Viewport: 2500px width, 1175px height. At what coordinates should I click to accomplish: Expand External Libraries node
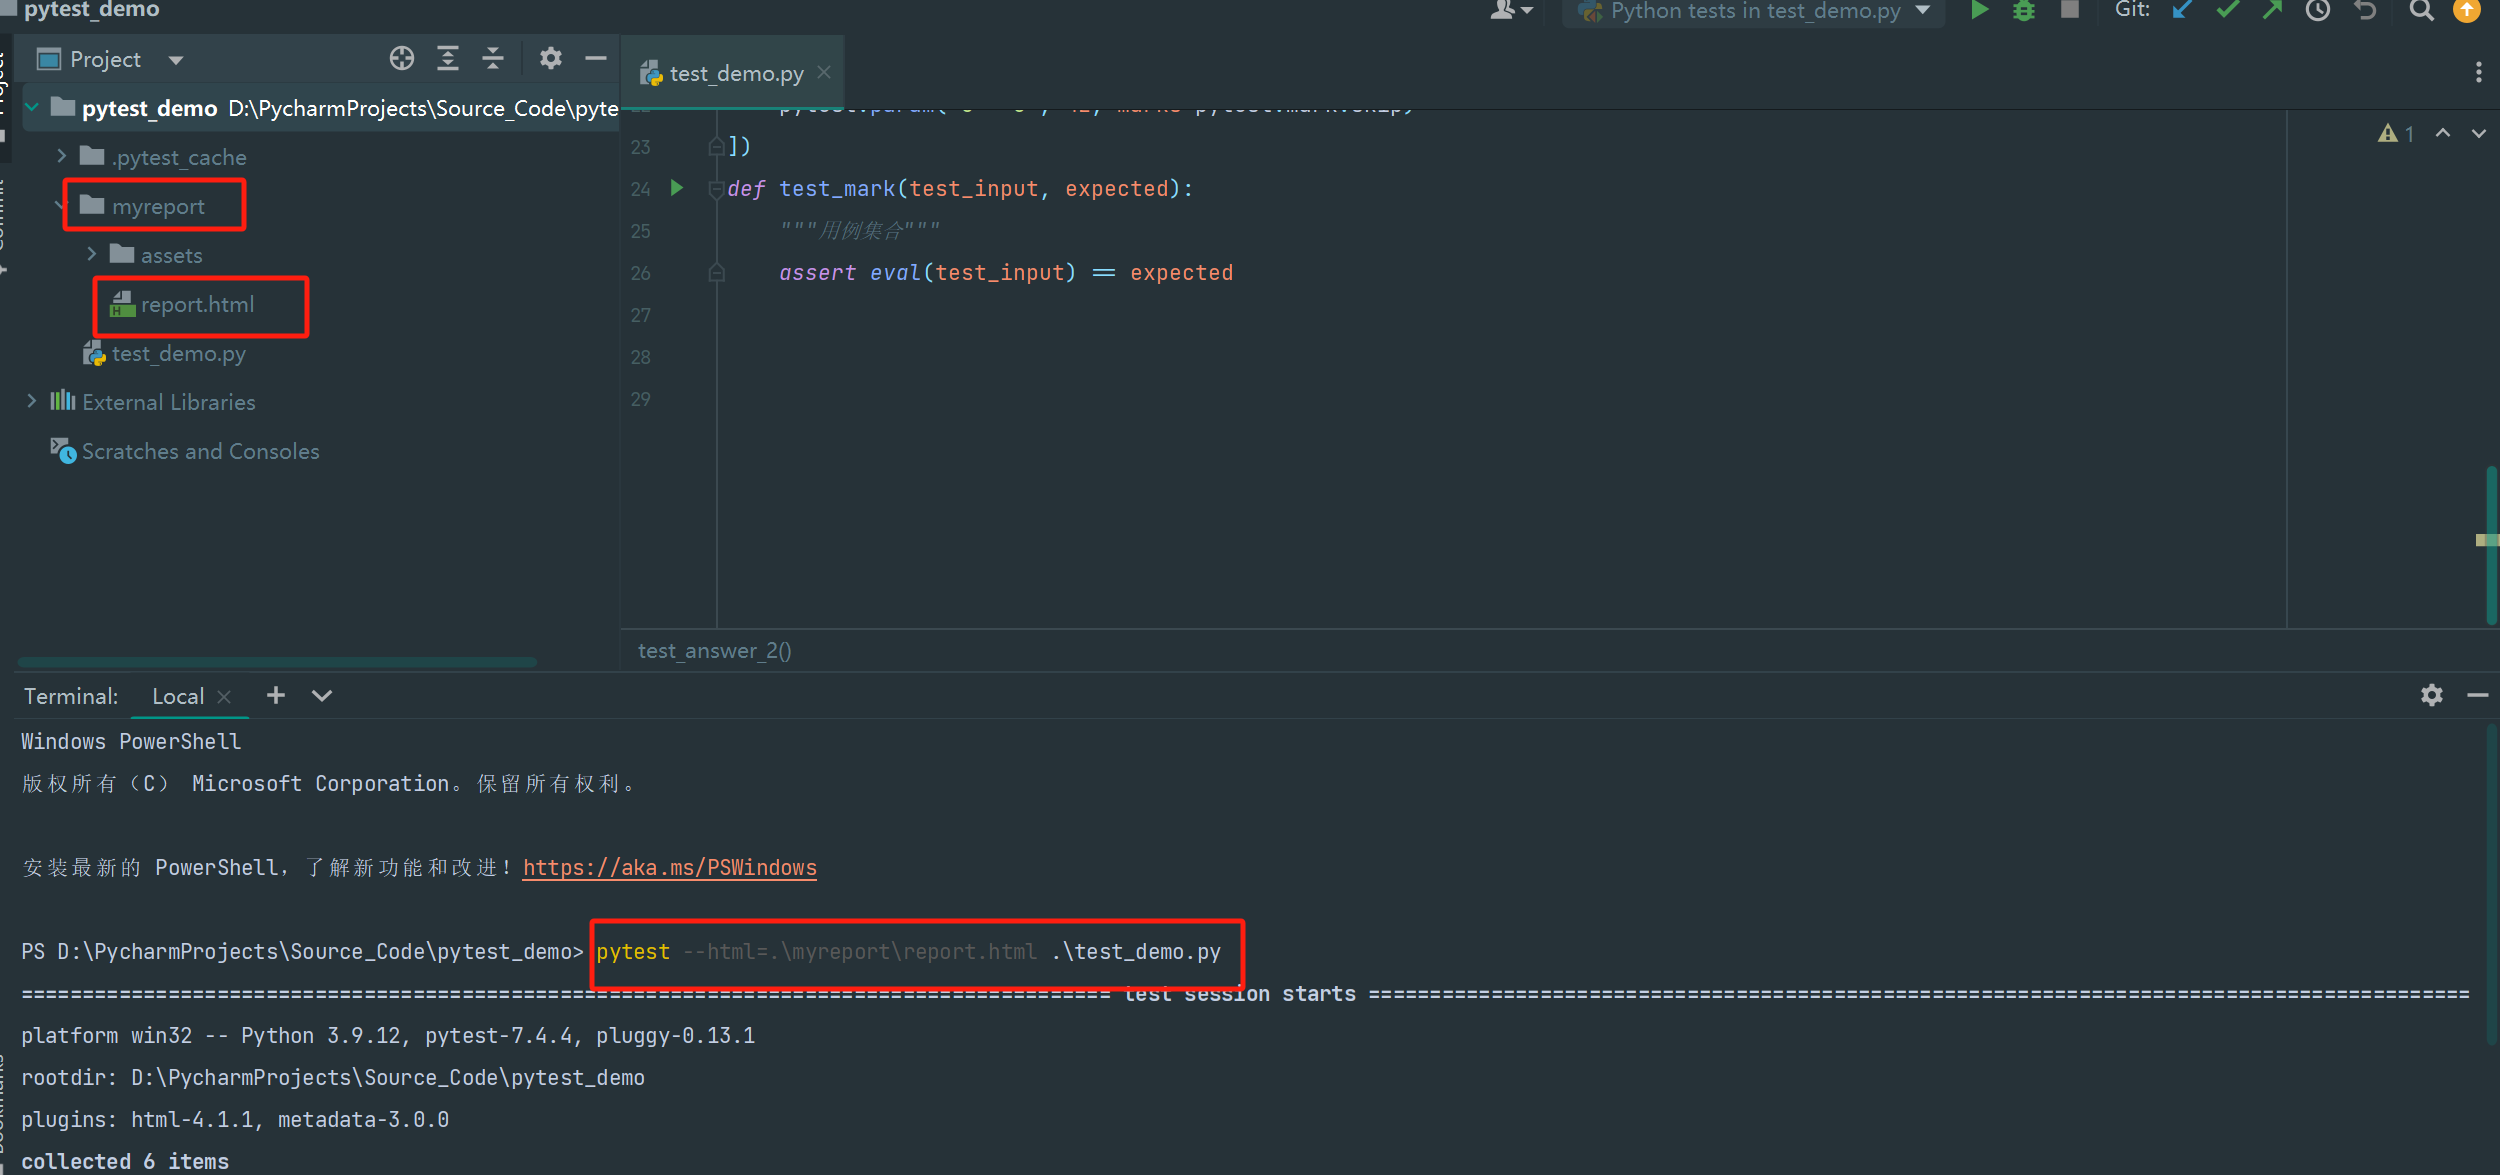(32, 401)
